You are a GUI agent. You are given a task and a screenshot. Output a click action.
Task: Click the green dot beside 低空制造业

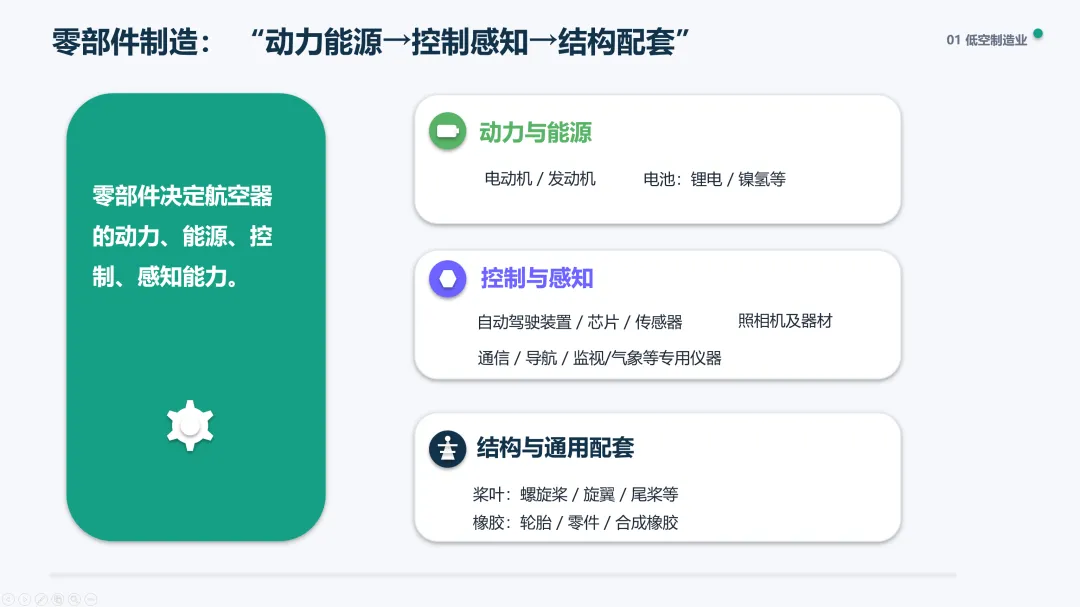[1038, 34]
